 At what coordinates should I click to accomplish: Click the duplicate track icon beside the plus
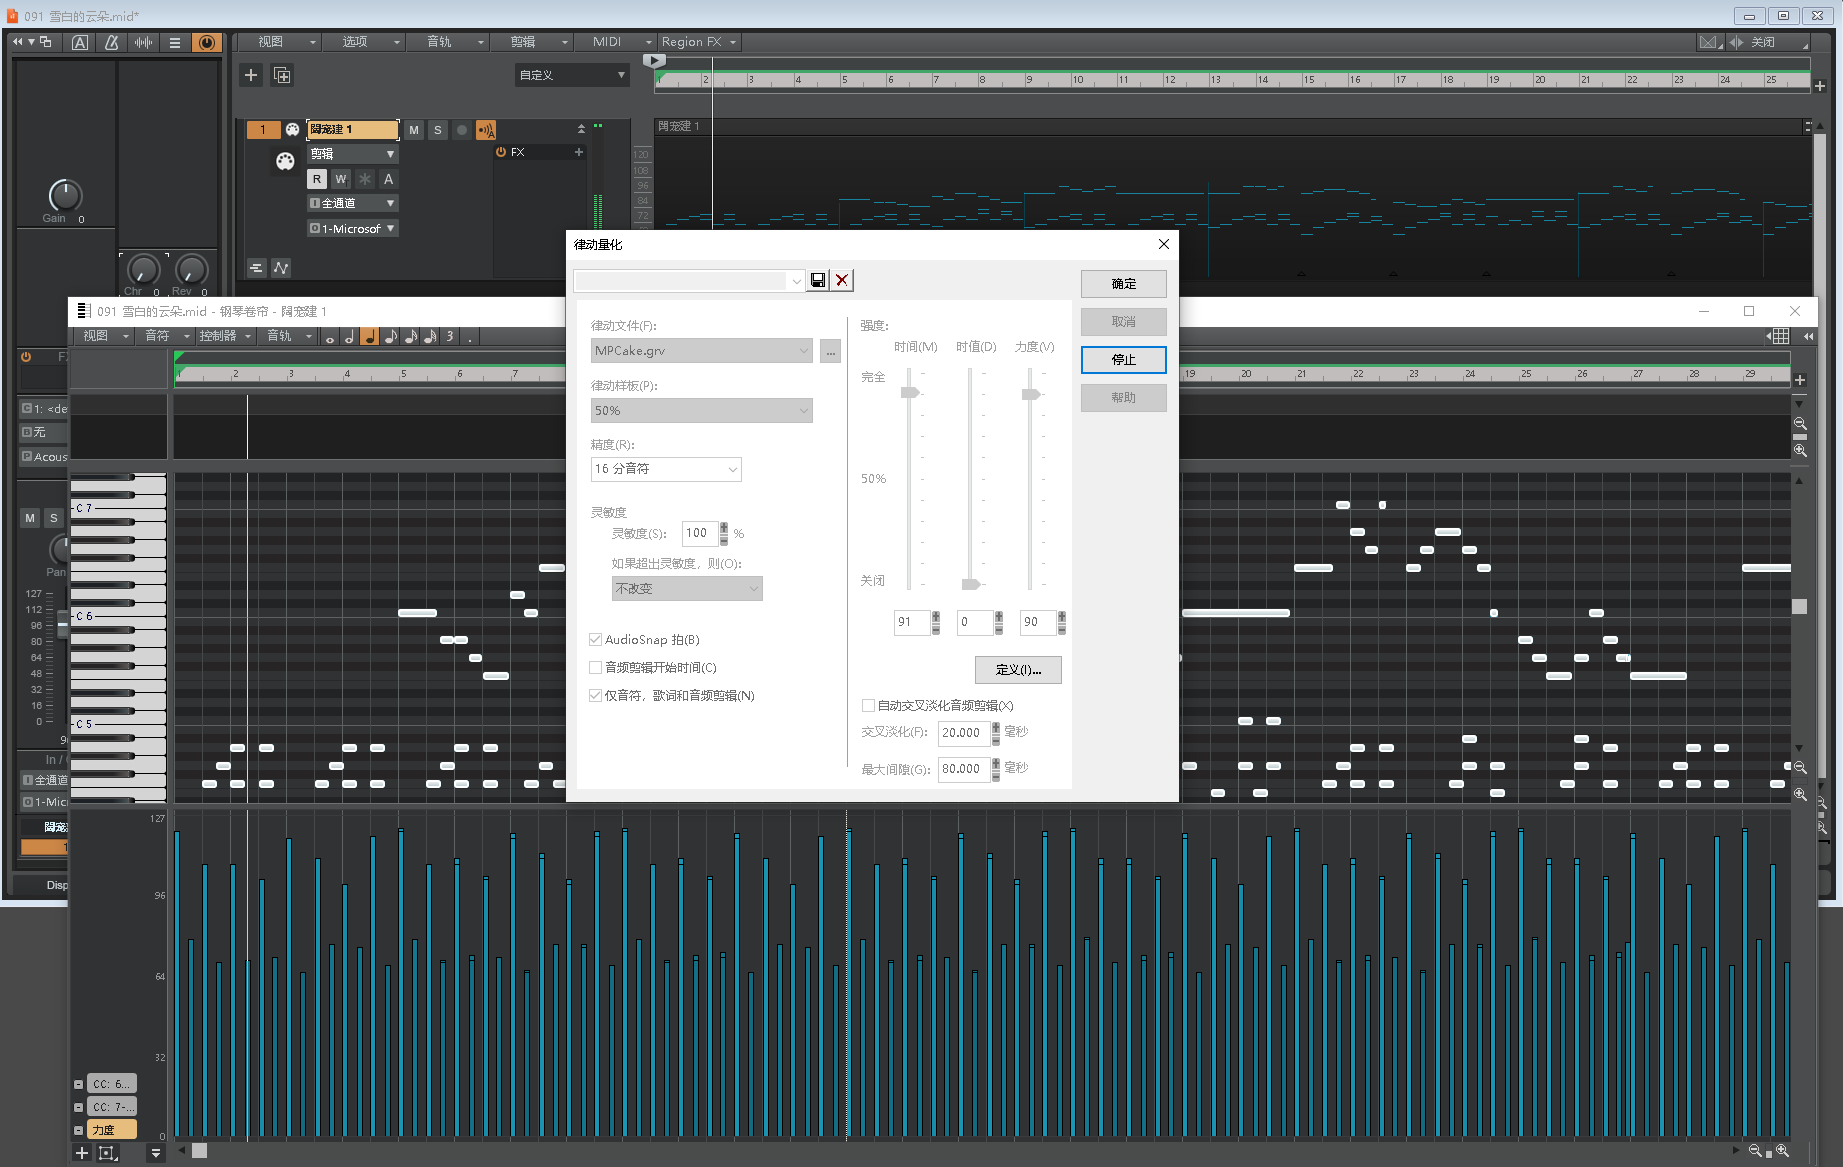[282, 75]
